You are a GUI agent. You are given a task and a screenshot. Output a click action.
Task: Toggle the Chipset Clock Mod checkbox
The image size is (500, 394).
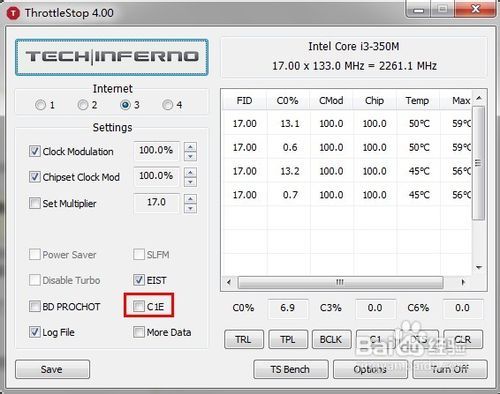coord(35,177)
